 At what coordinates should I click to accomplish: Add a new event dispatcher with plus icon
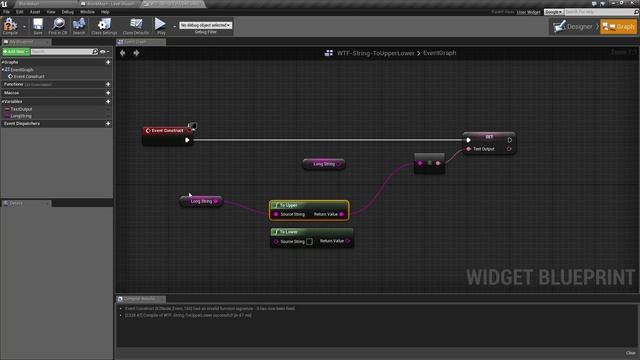[x=108, y=123]
